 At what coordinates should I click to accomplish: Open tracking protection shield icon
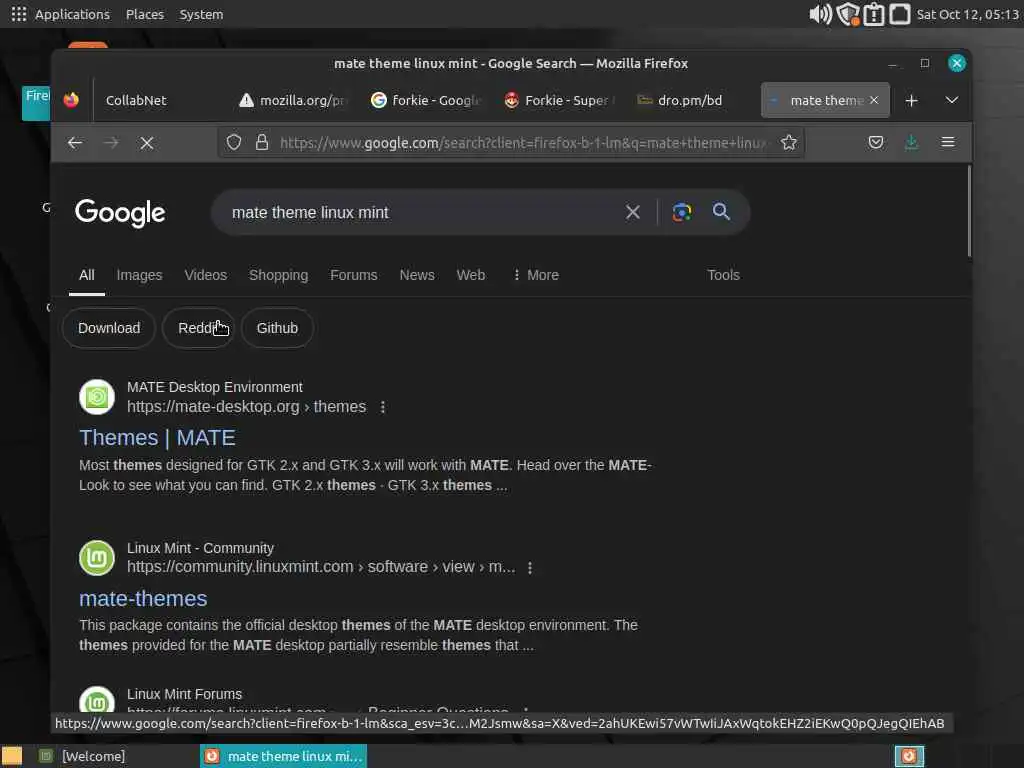tap(234, 142)
